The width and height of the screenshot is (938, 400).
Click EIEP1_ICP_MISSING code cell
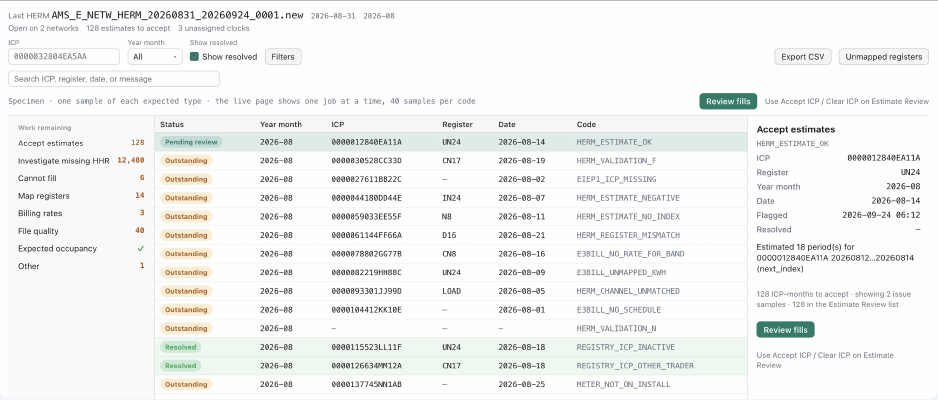click(x=617, y=179)
